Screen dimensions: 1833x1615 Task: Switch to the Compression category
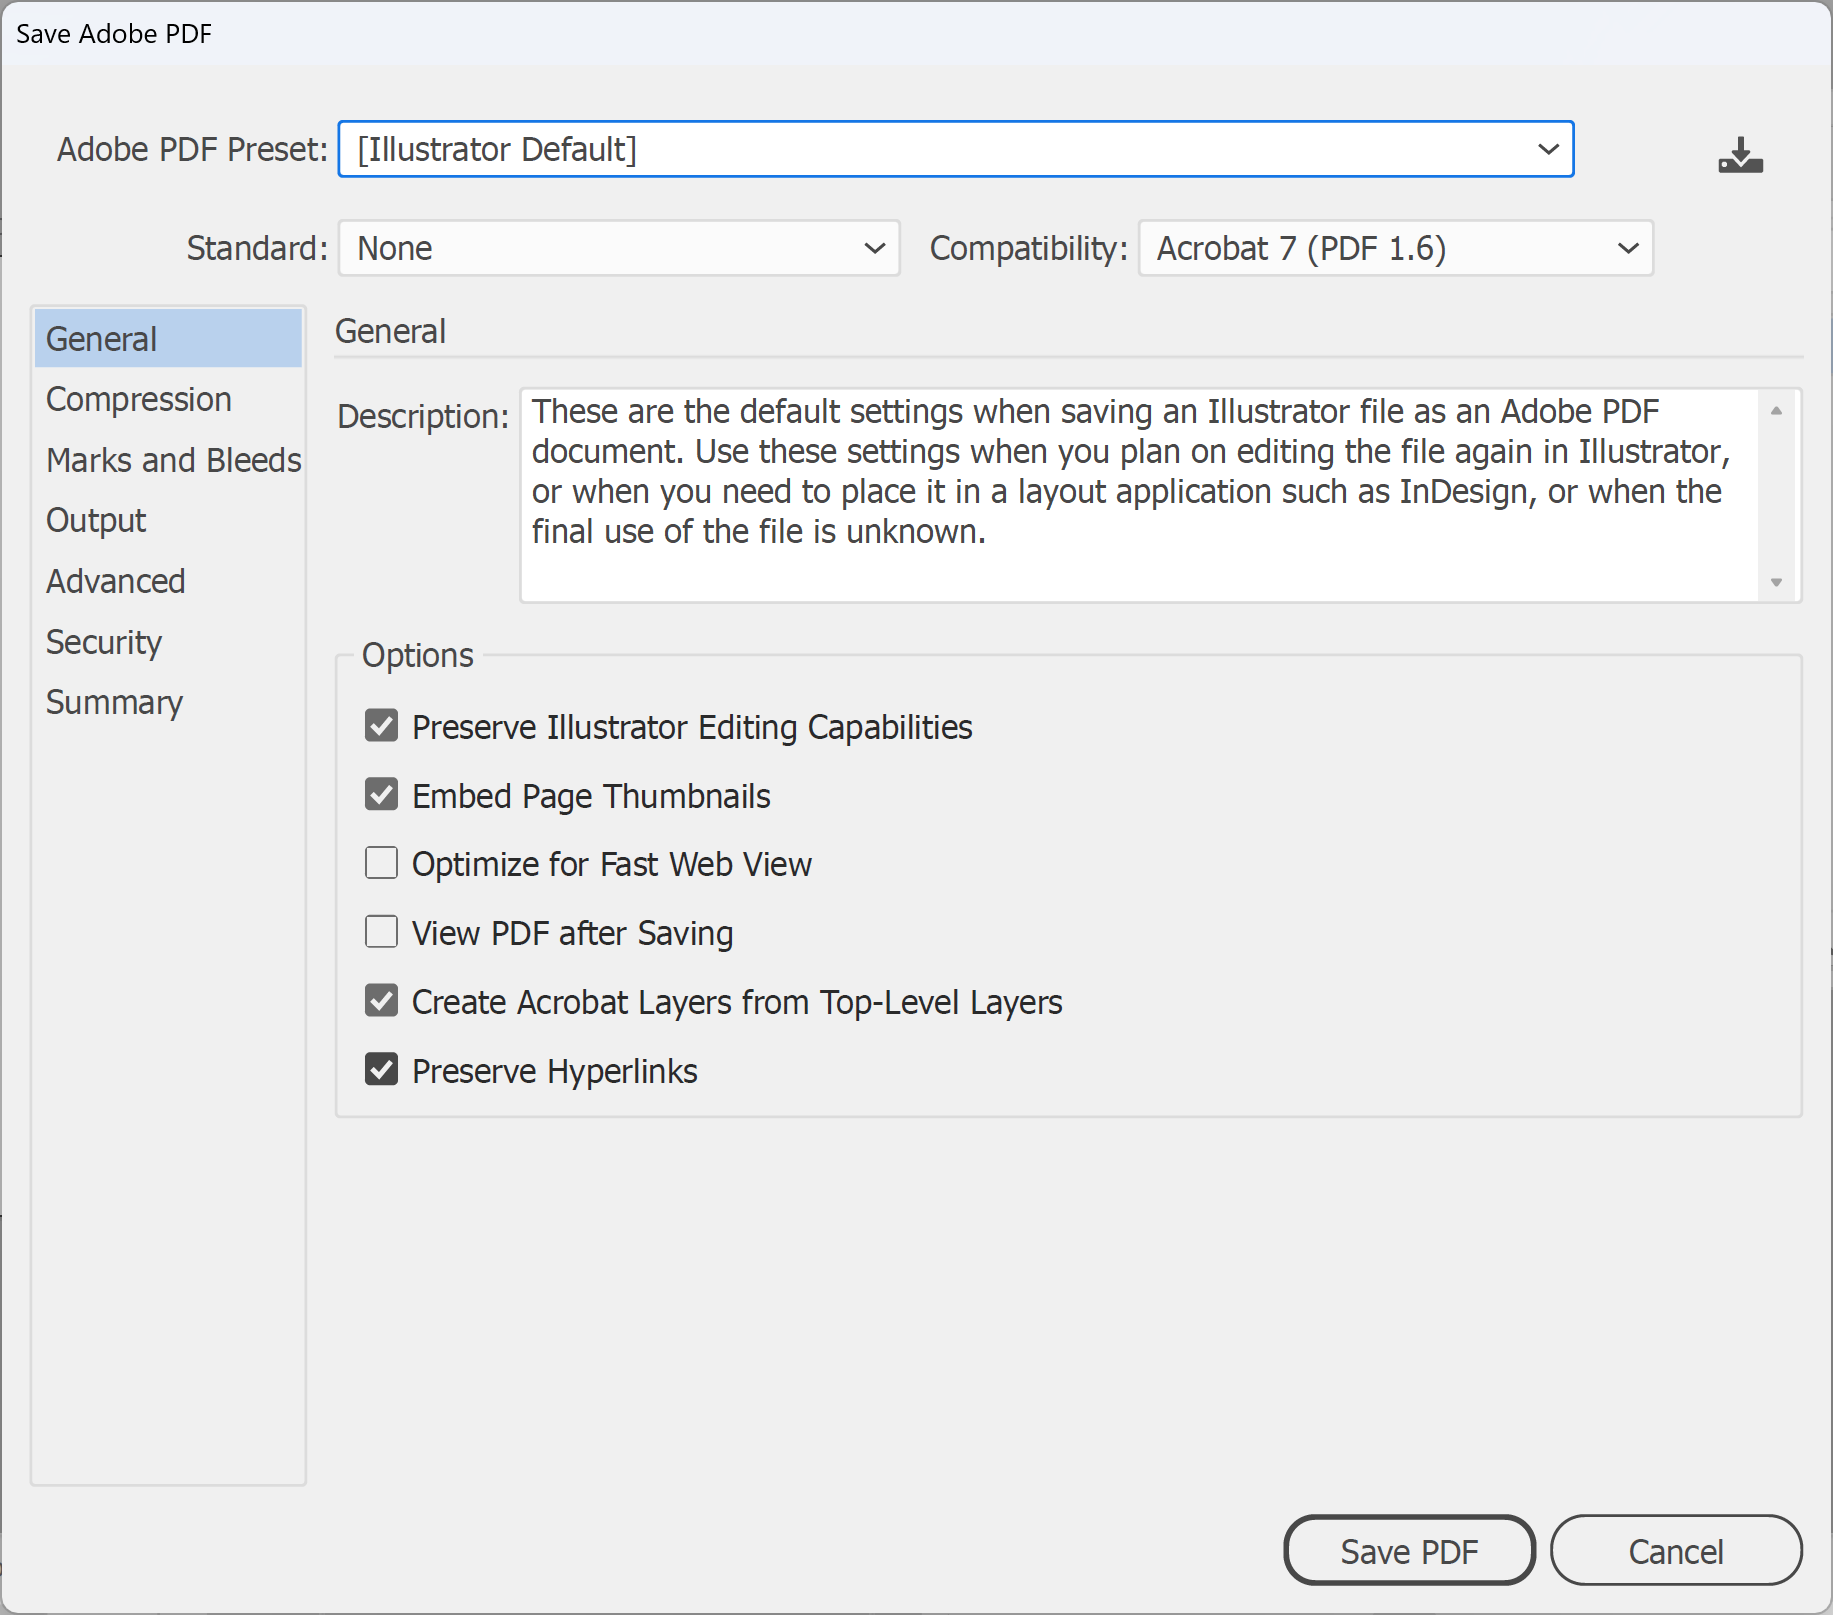point(168,399)
